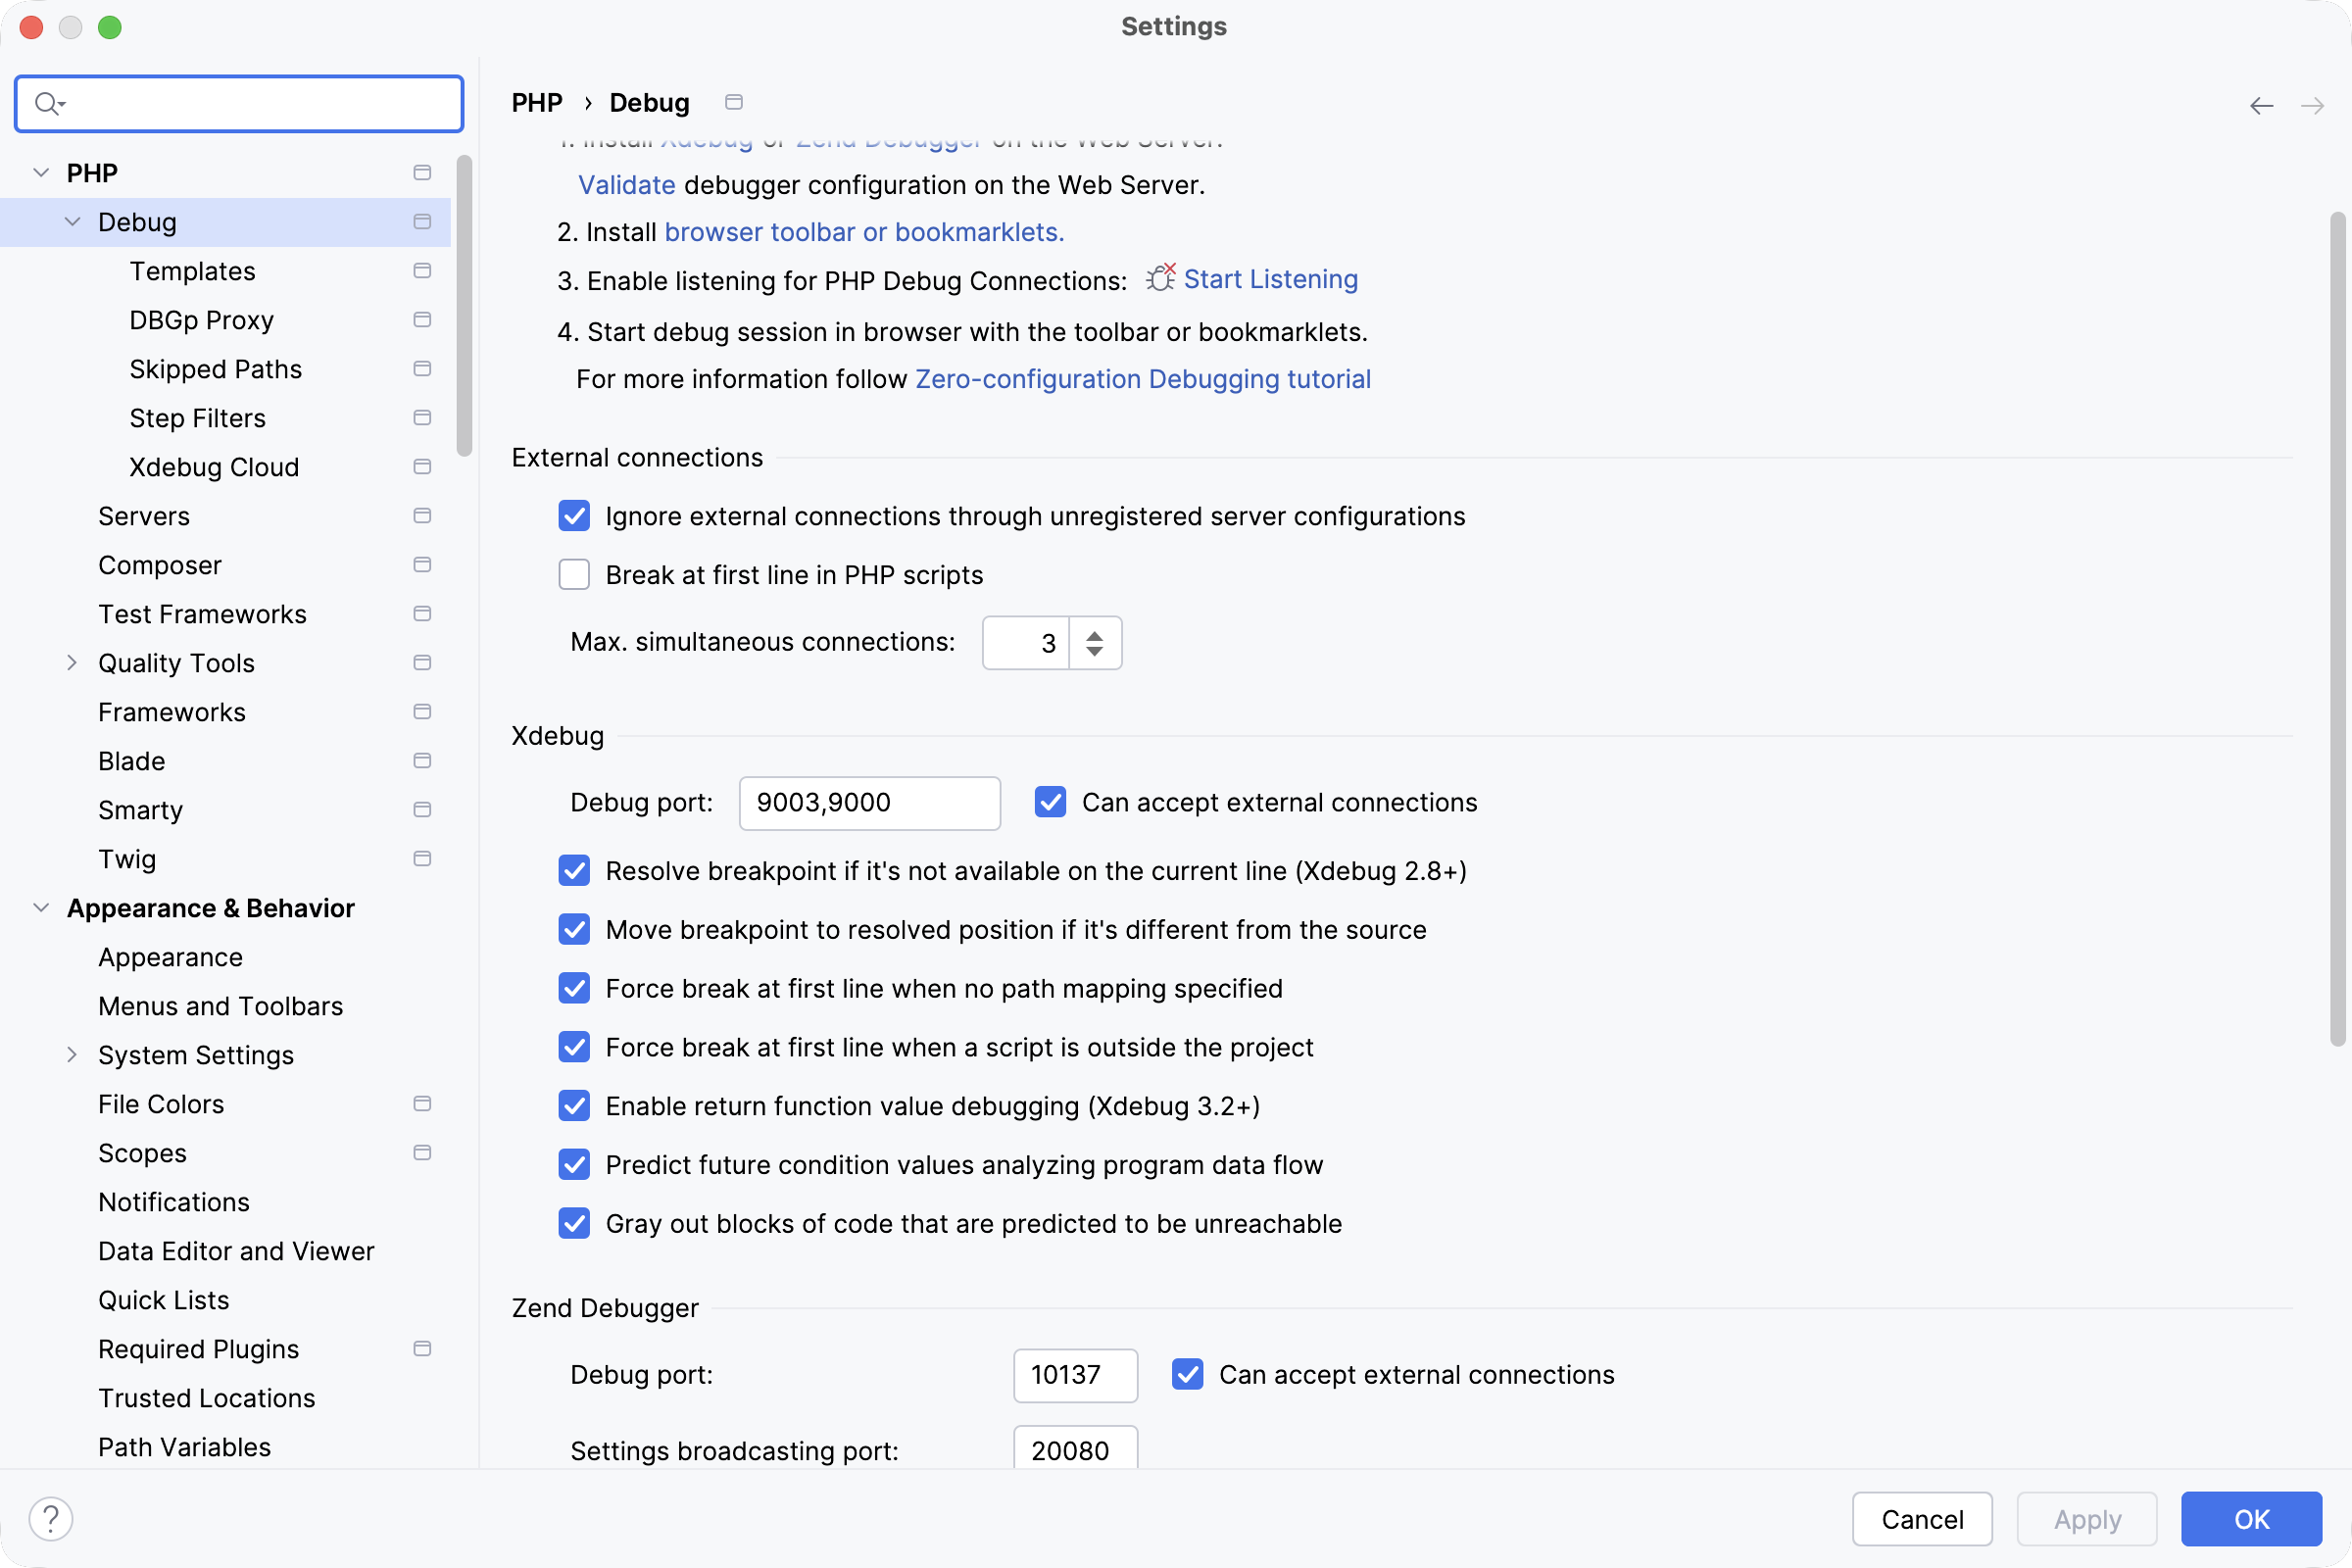Click the project icon beside Templates row

tap(422, 270)
